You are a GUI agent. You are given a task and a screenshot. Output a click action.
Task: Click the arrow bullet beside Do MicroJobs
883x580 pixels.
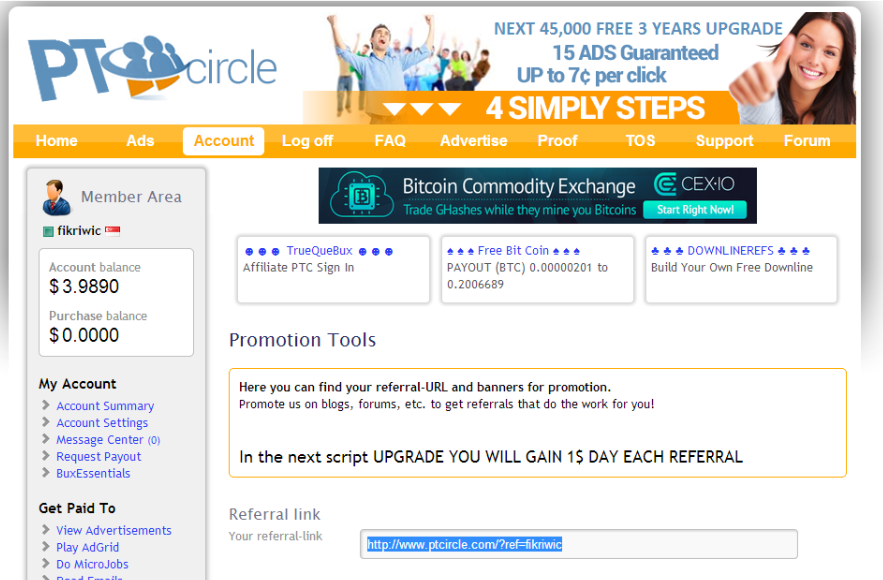pyautogui.click(x=46, y=563)
